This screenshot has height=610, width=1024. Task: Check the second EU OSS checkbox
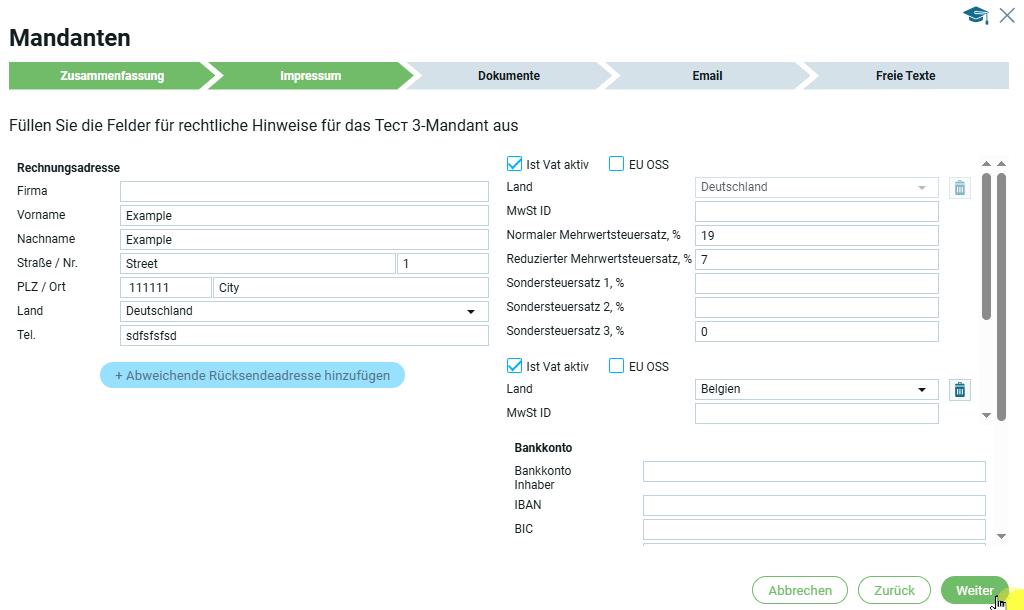617,366
